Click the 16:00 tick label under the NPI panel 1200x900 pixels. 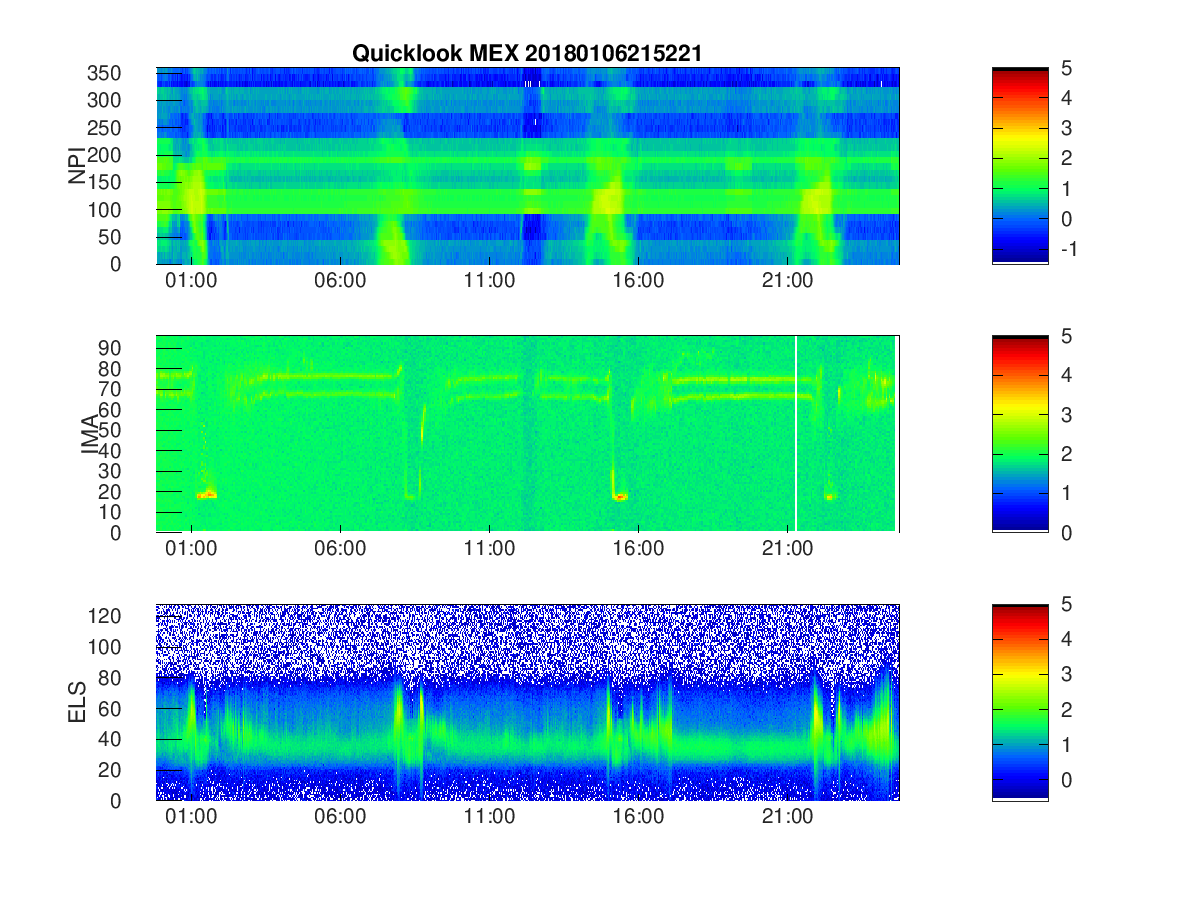tap(638, 281)
